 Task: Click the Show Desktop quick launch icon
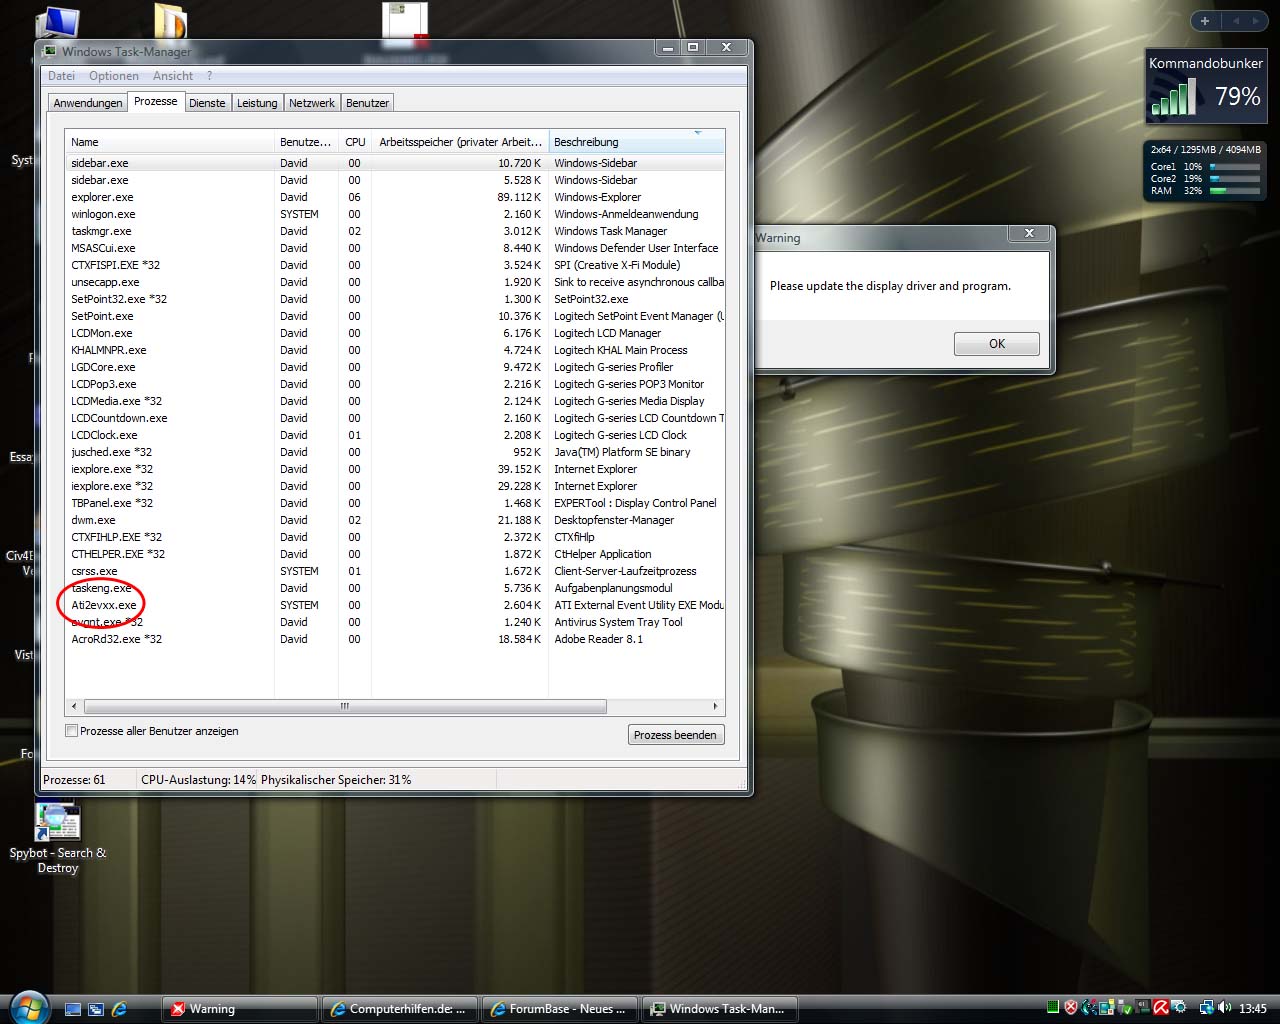coord(73,1009)
